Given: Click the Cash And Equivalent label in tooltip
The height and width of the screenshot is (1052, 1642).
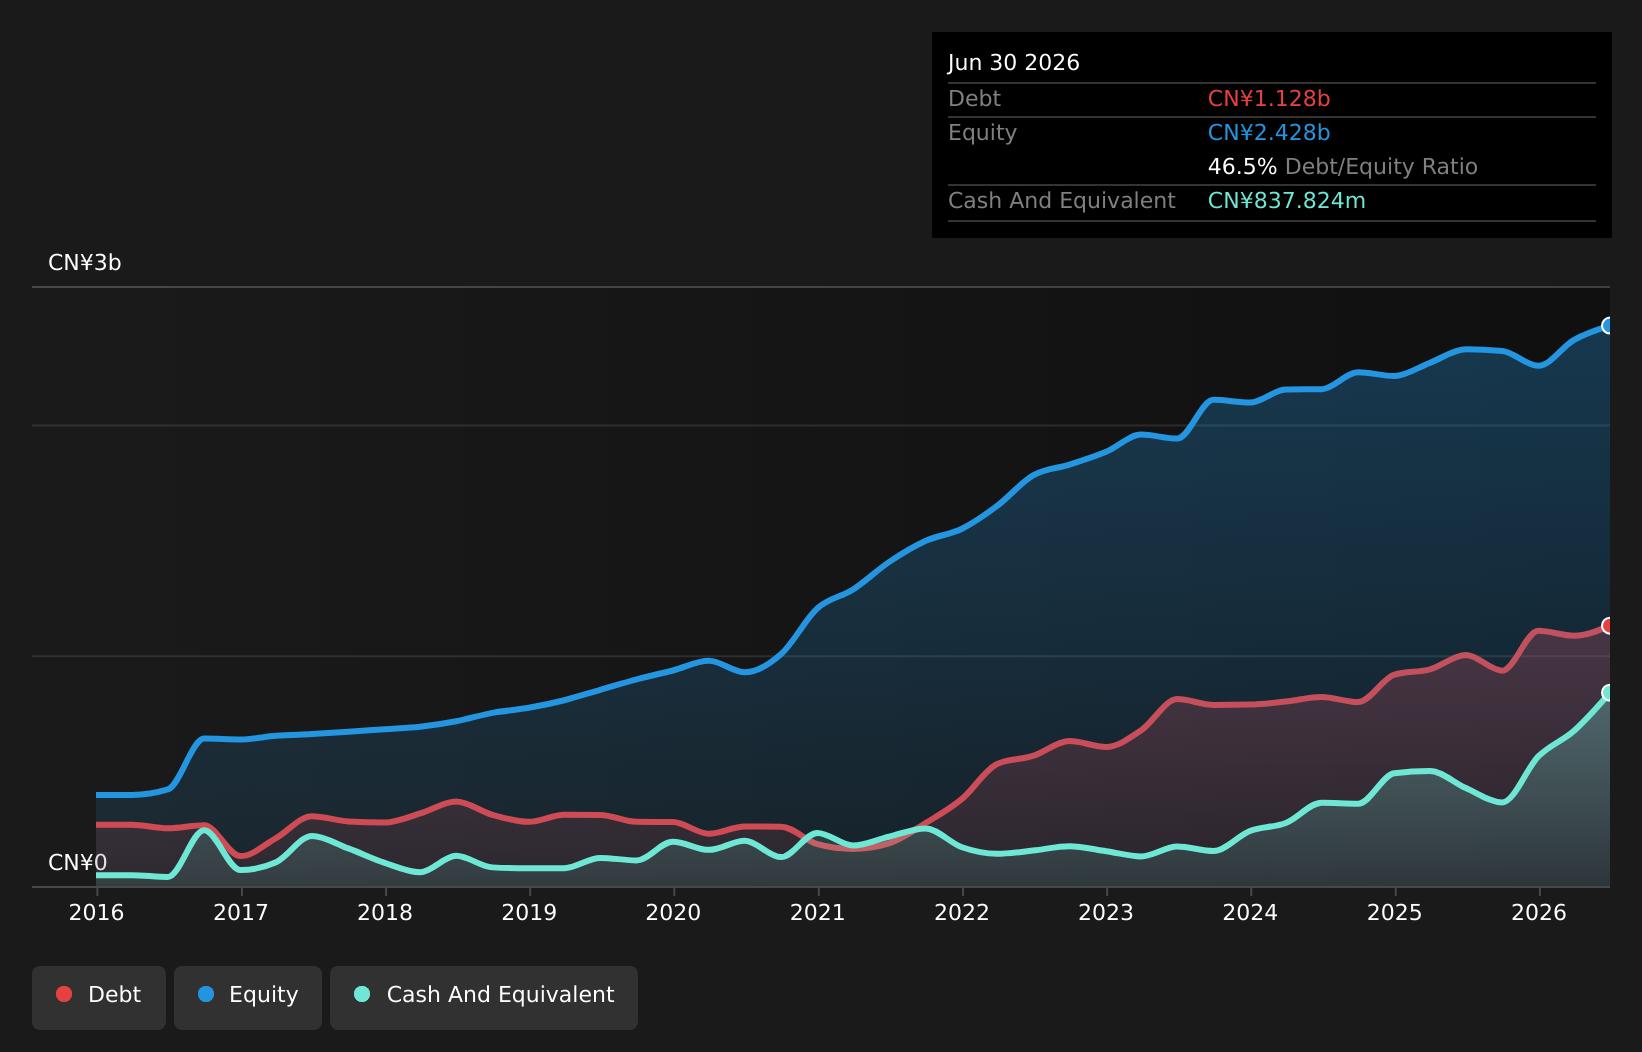Looking at the screenshot, I should point(1062,200).
